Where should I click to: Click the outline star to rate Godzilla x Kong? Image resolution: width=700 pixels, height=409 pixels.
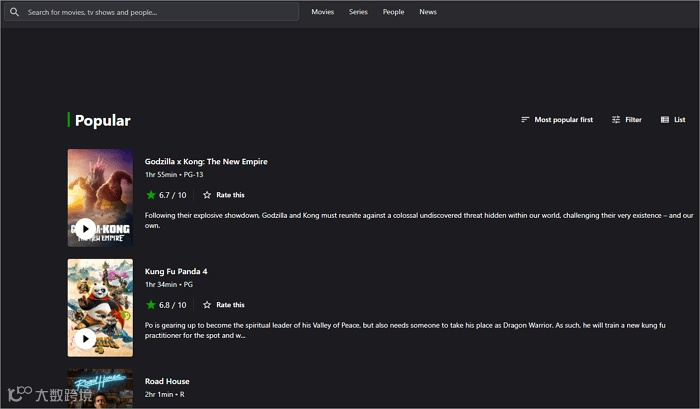point(207,195)
